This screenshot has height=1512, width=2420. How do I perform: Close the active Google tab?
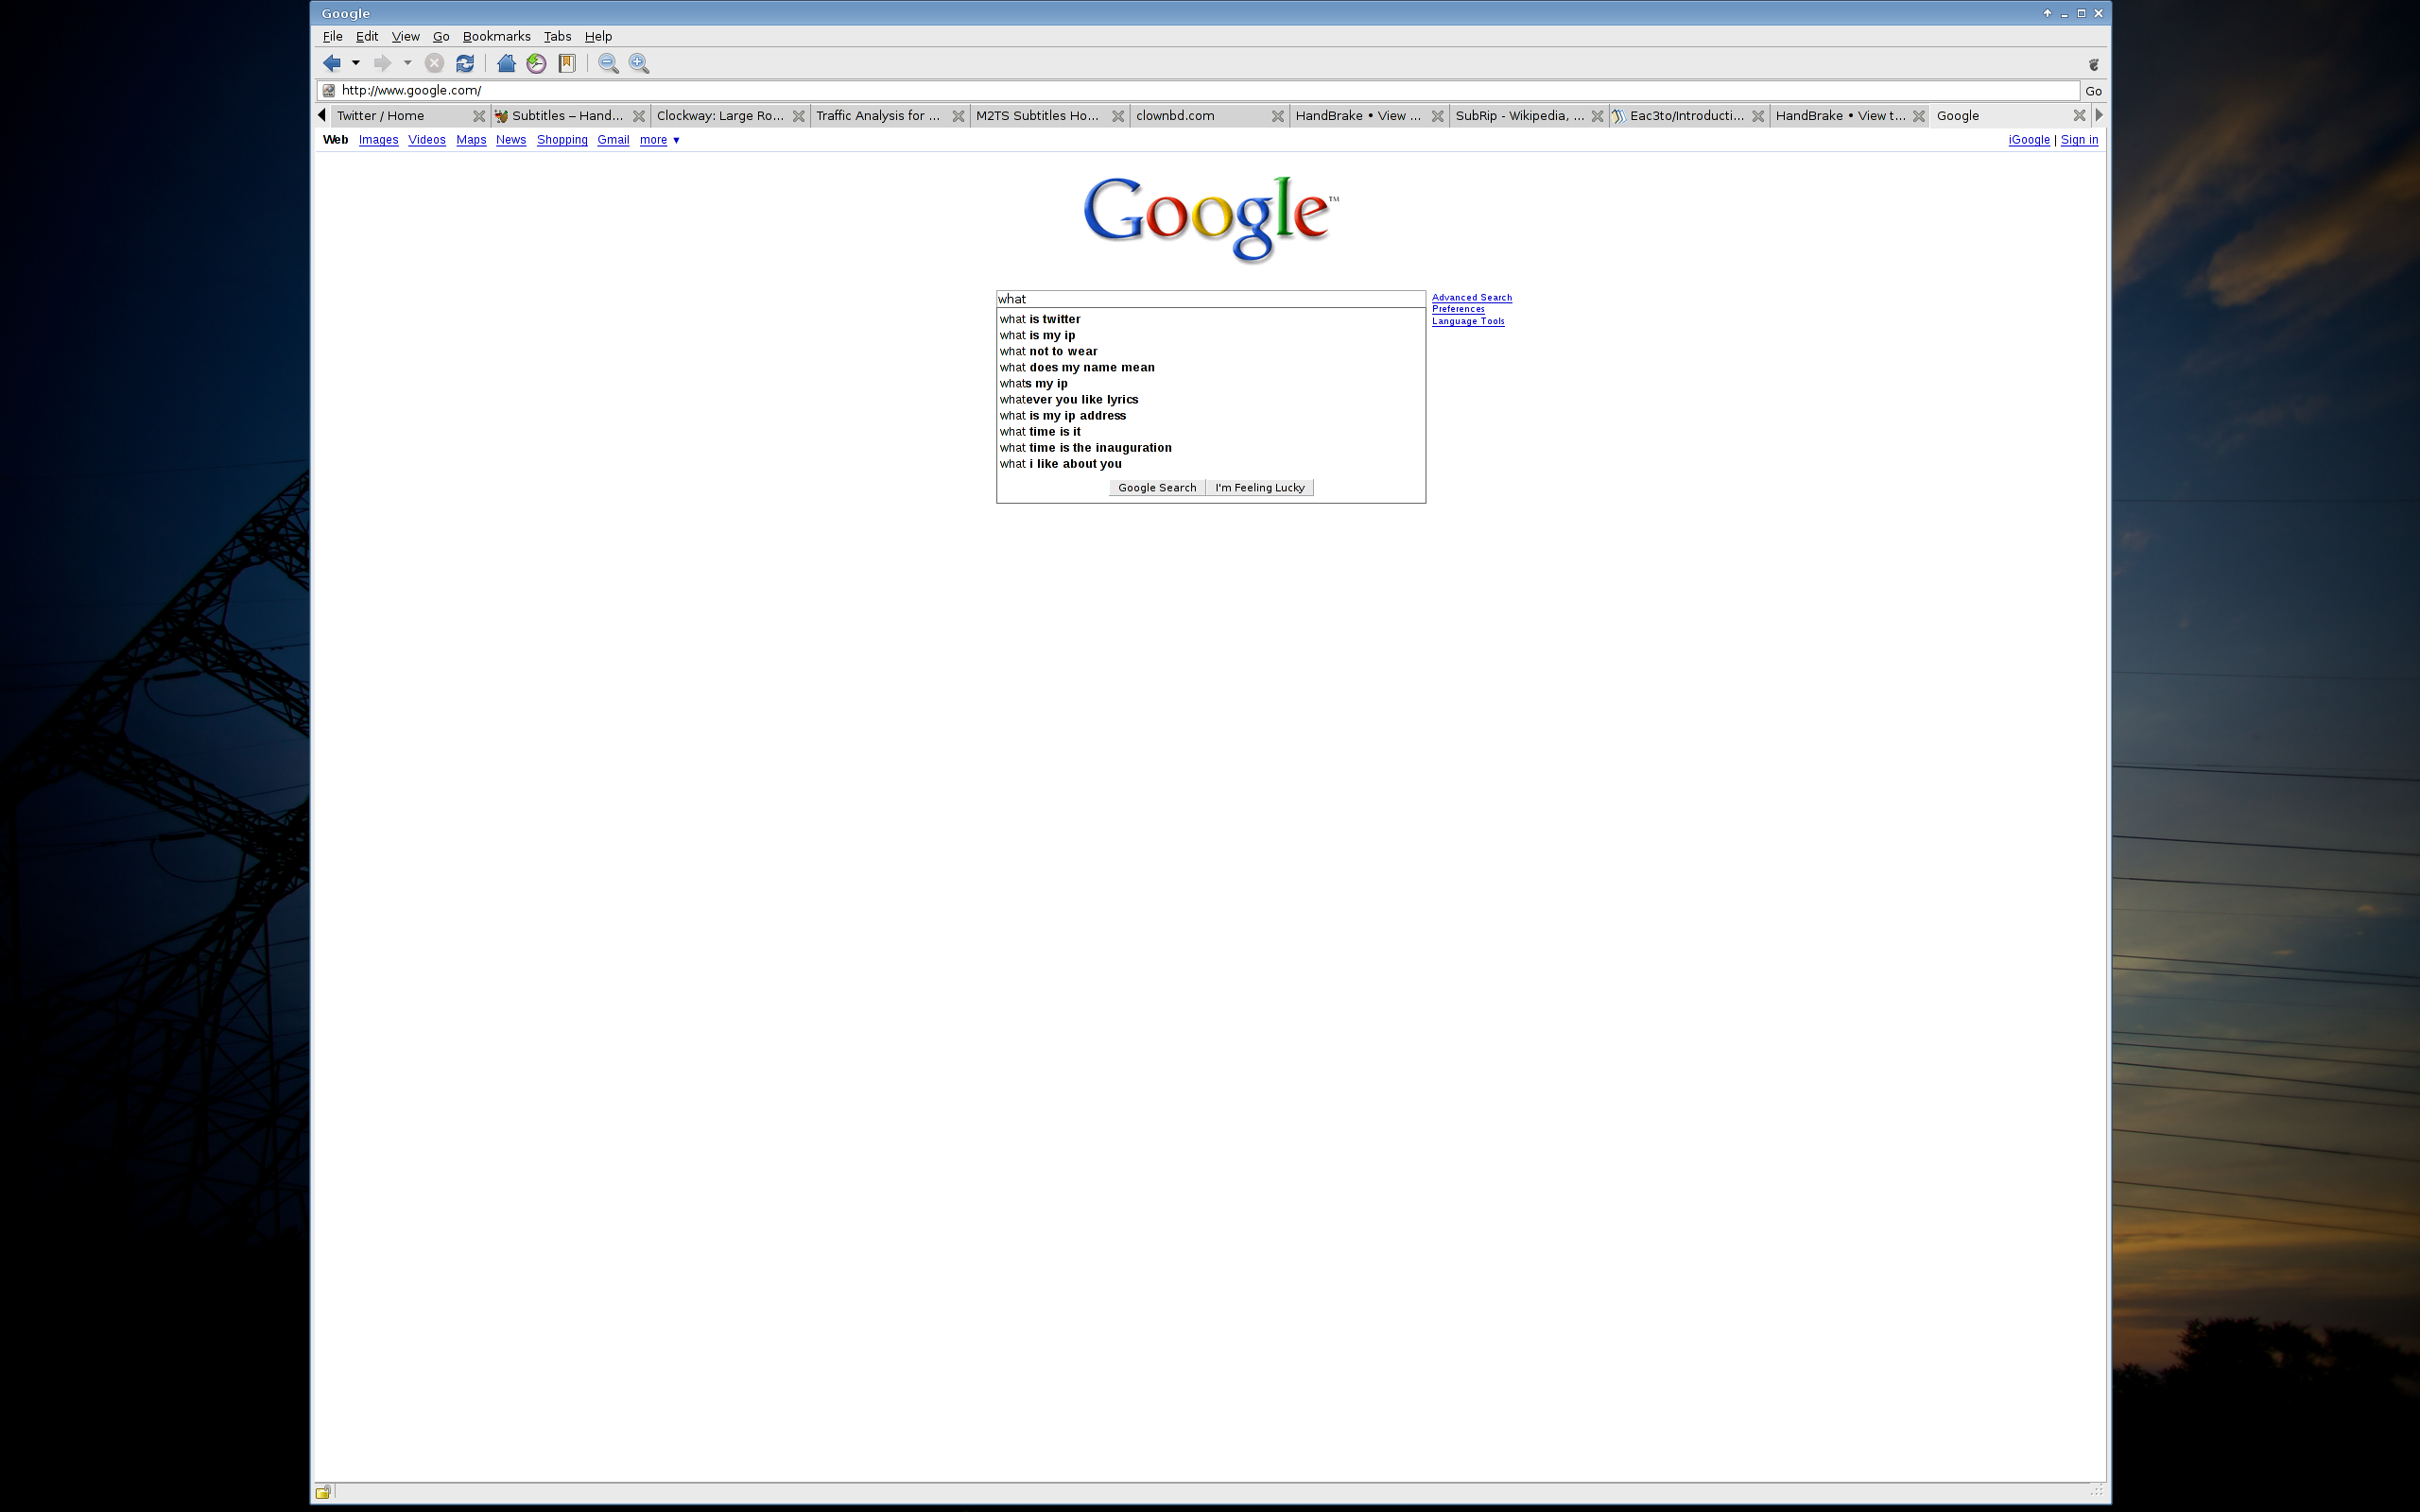[2079, 116]
